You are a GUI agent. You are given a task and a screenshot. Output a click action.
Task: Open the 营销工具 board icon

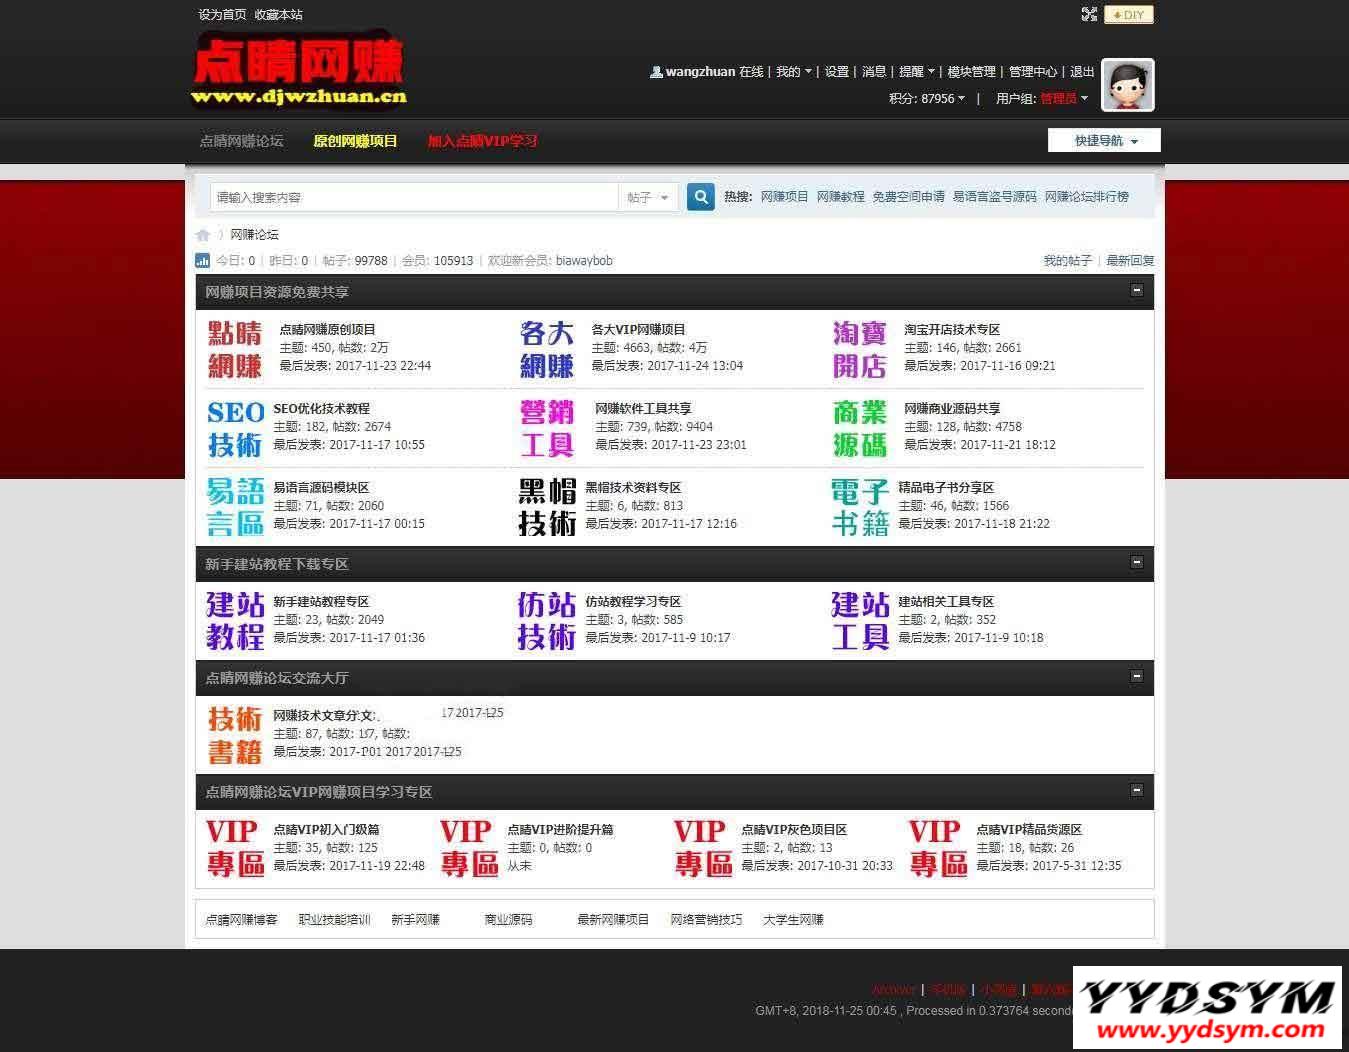coord(547,428)
